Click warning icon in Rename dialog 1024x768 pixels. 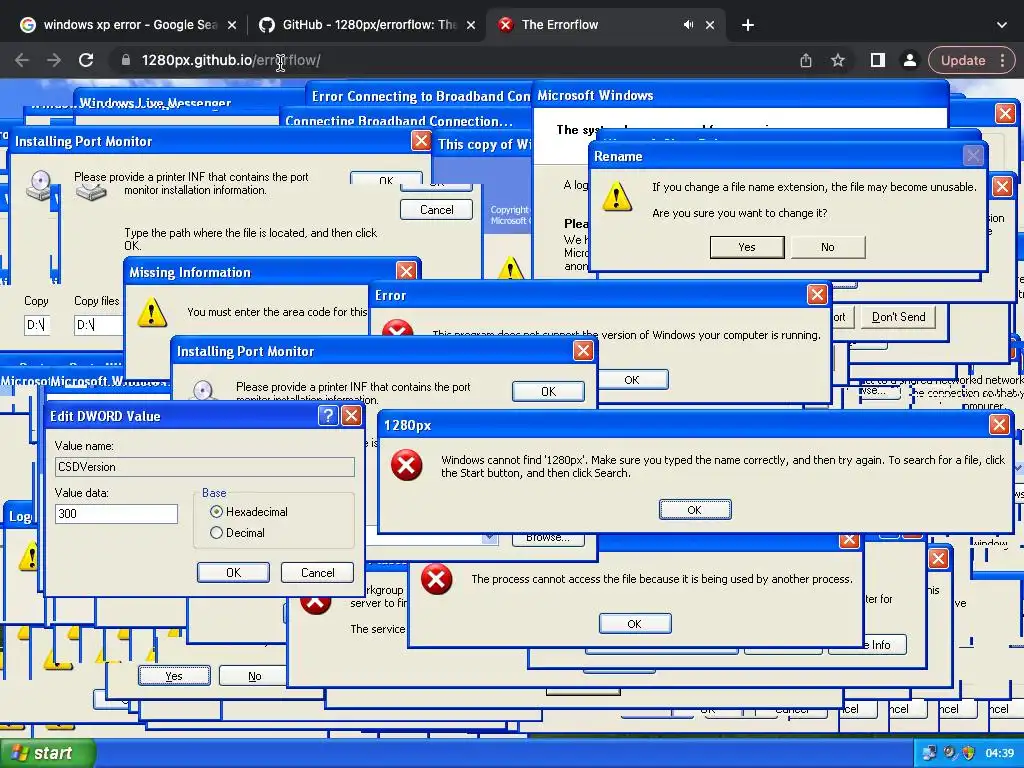click(x=616, y=196)
